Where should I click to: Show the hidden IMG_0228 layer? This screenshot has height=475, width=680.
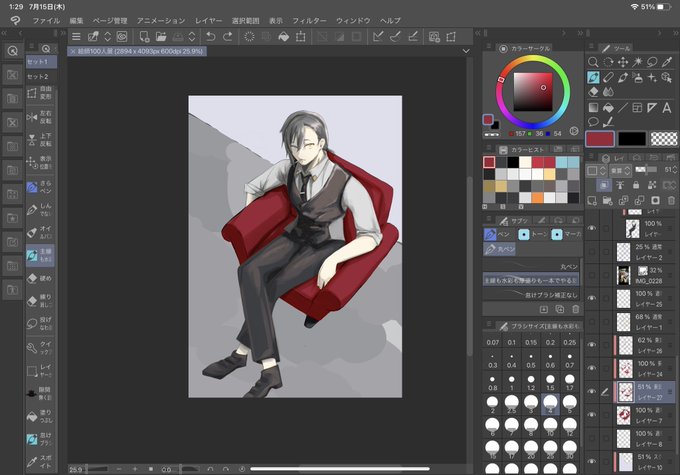click(x=592, y=275)
